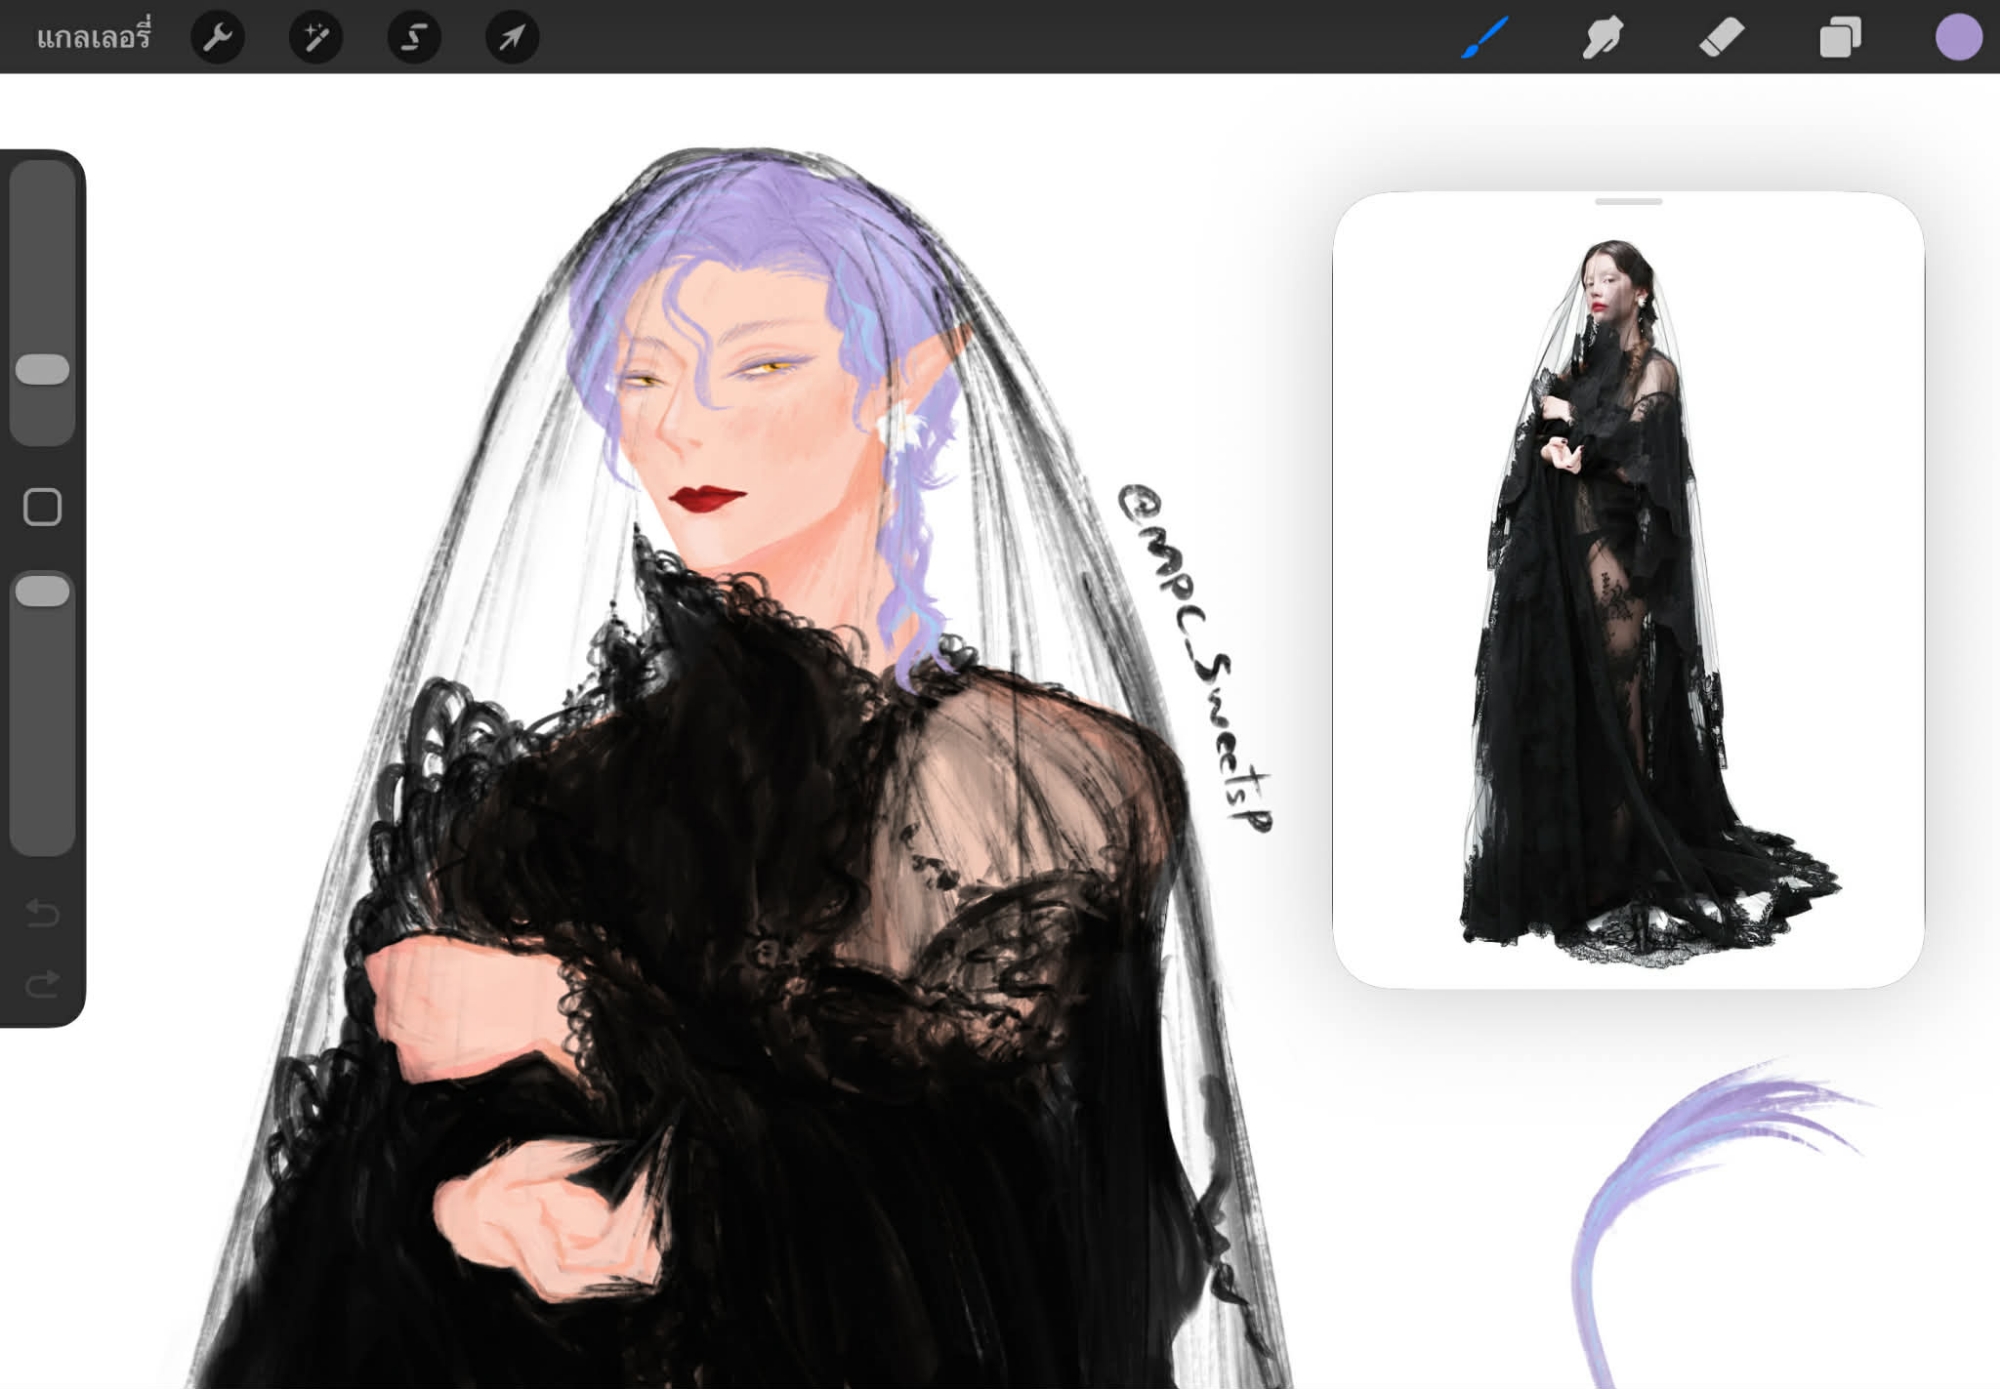Select the Eraser tool

coord(1721,38)
